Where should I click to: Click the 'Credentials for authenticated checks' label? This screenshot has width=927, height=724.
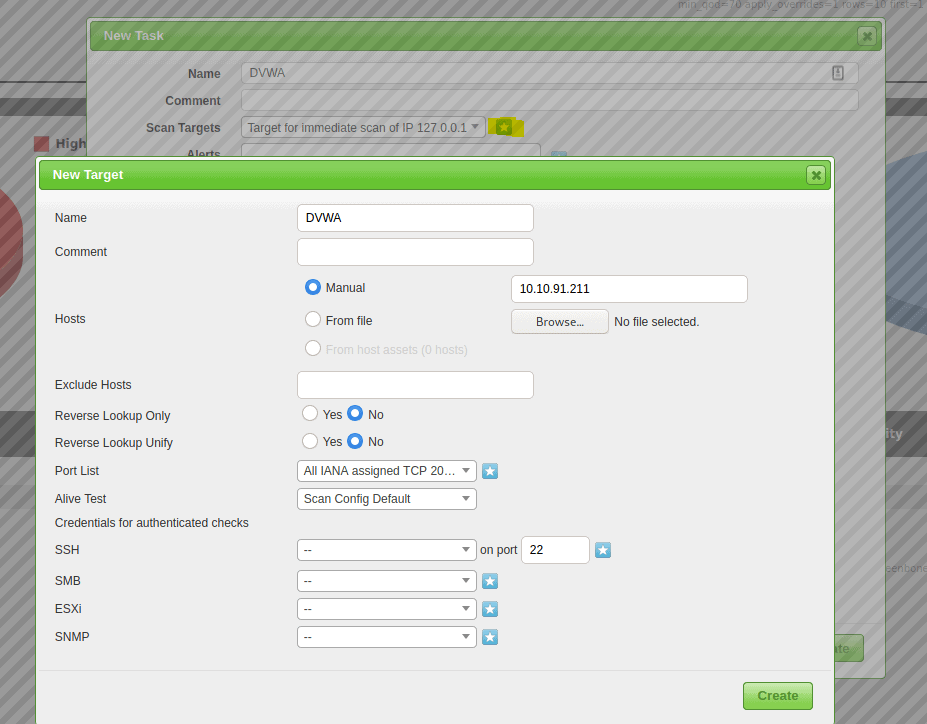click(x=151, y=523)
